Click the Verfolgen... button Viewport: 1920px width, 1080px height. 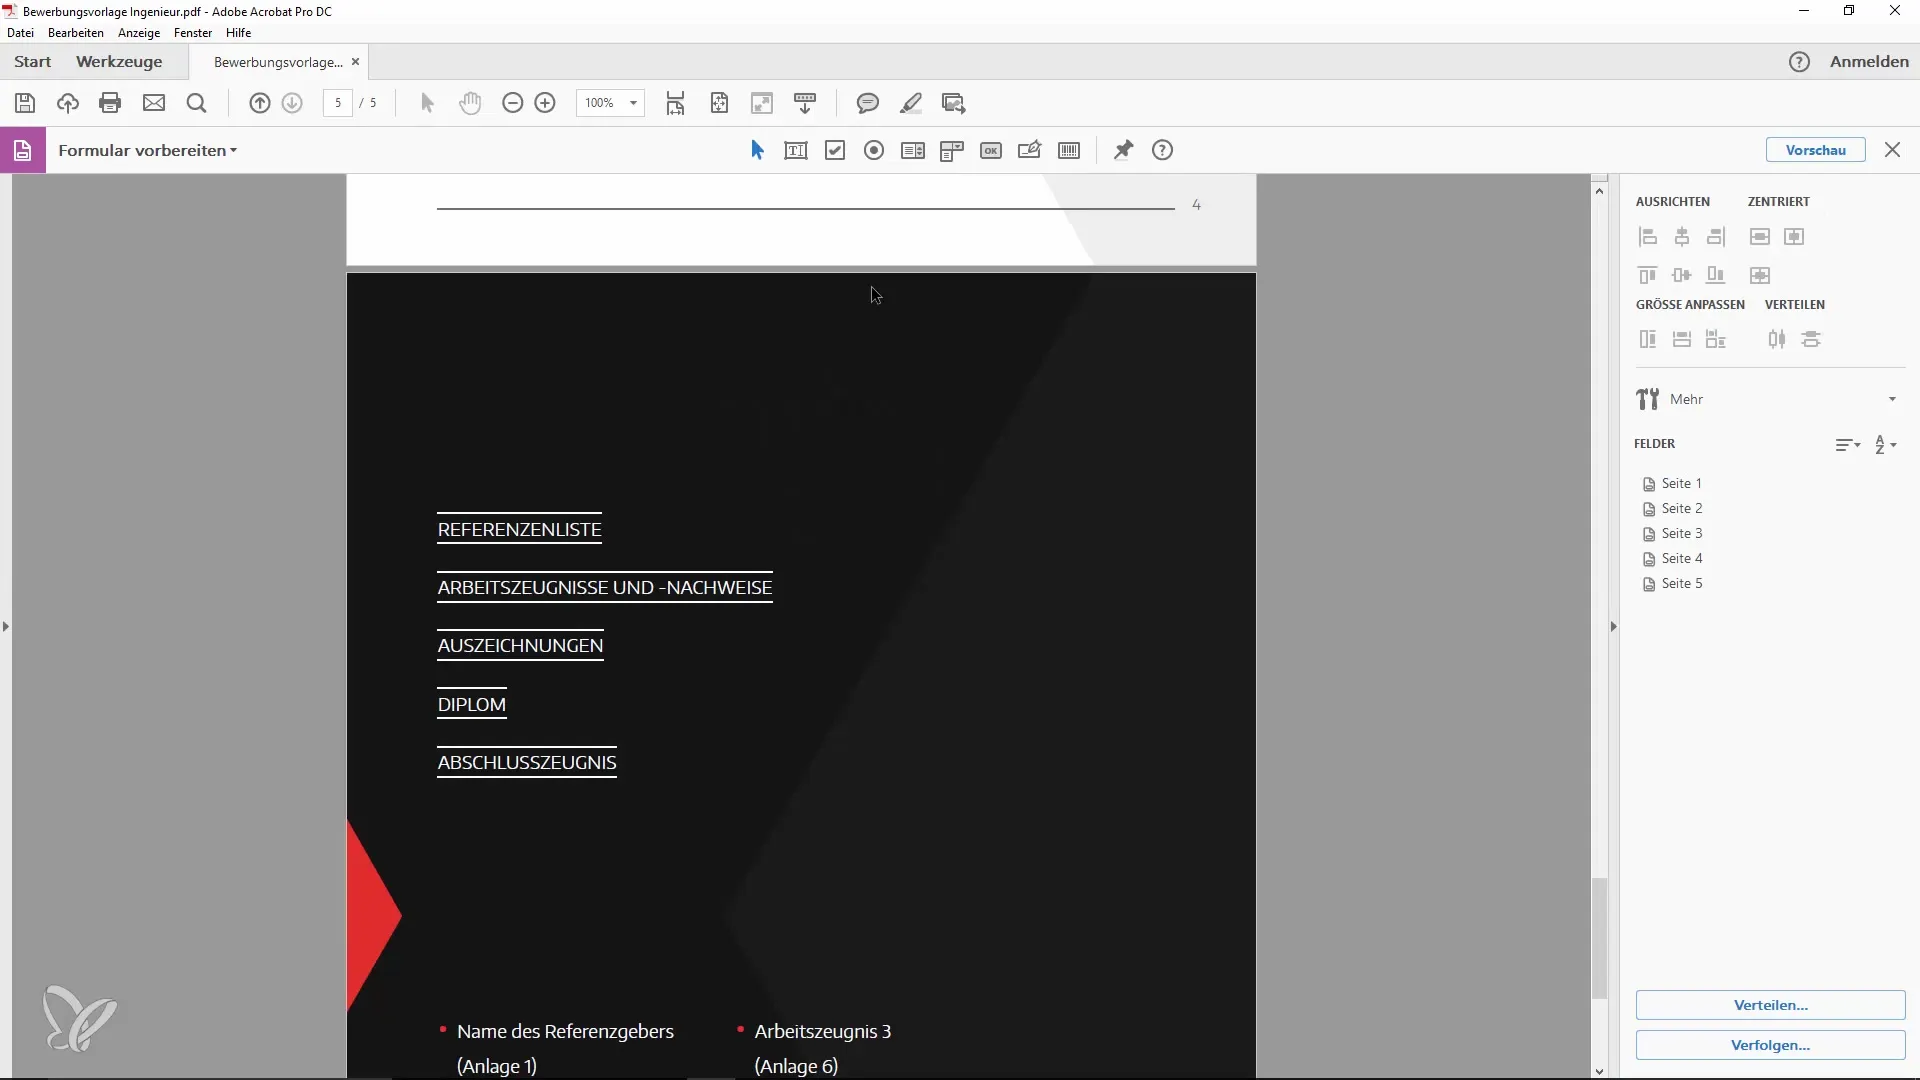[x=1770, y=1045]
